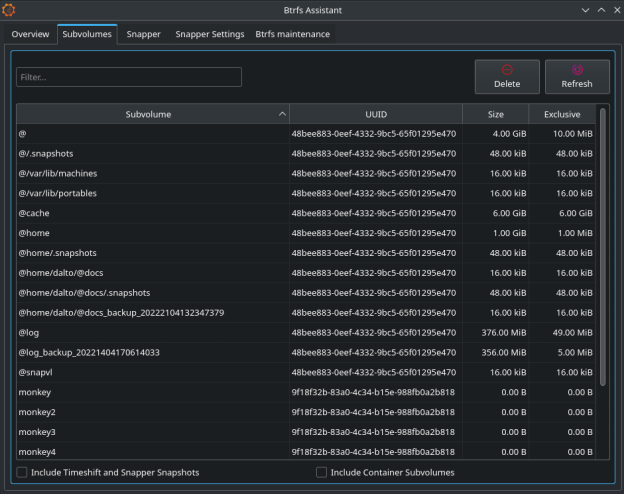The image size is (624, 494).
Task: Click the Btrfs Assistant app icon in title bar
Action: click(10, 10)
